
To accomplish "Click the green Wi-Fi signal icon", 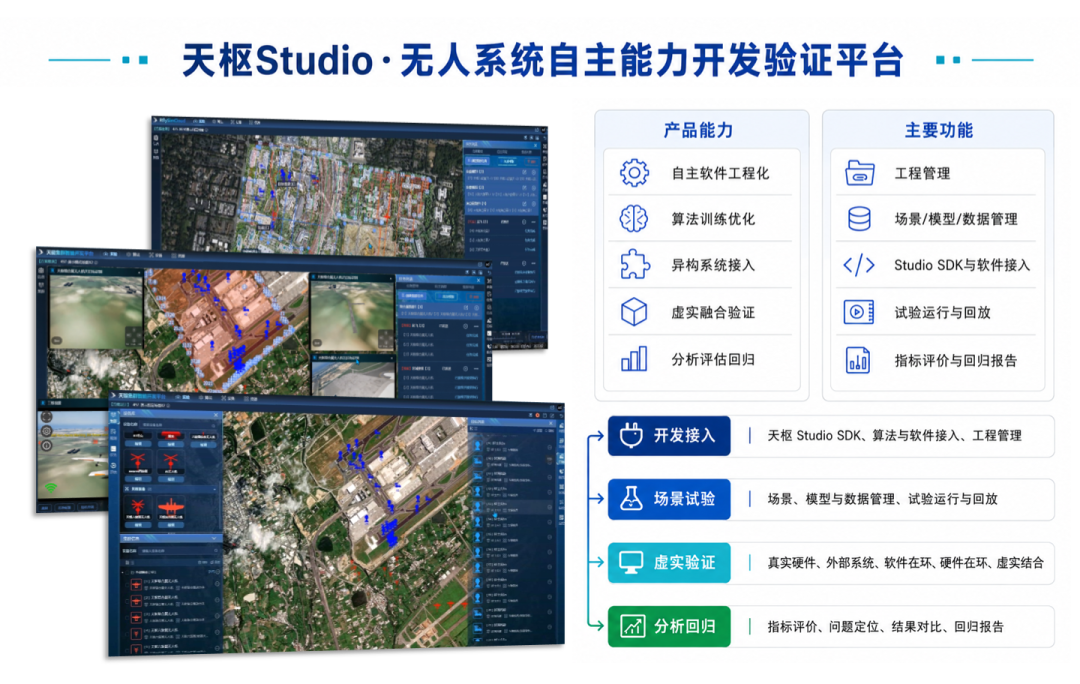I will pyautogui.click(x=50, y=488).
